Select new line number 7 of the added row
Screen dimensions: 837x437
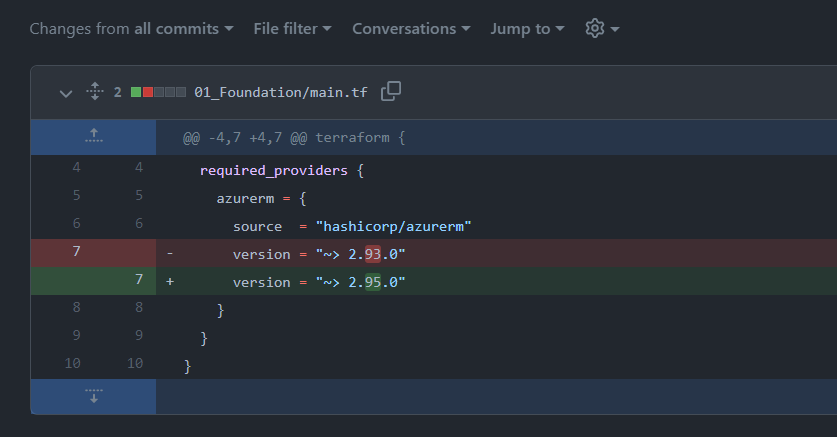tap(139, 279)
